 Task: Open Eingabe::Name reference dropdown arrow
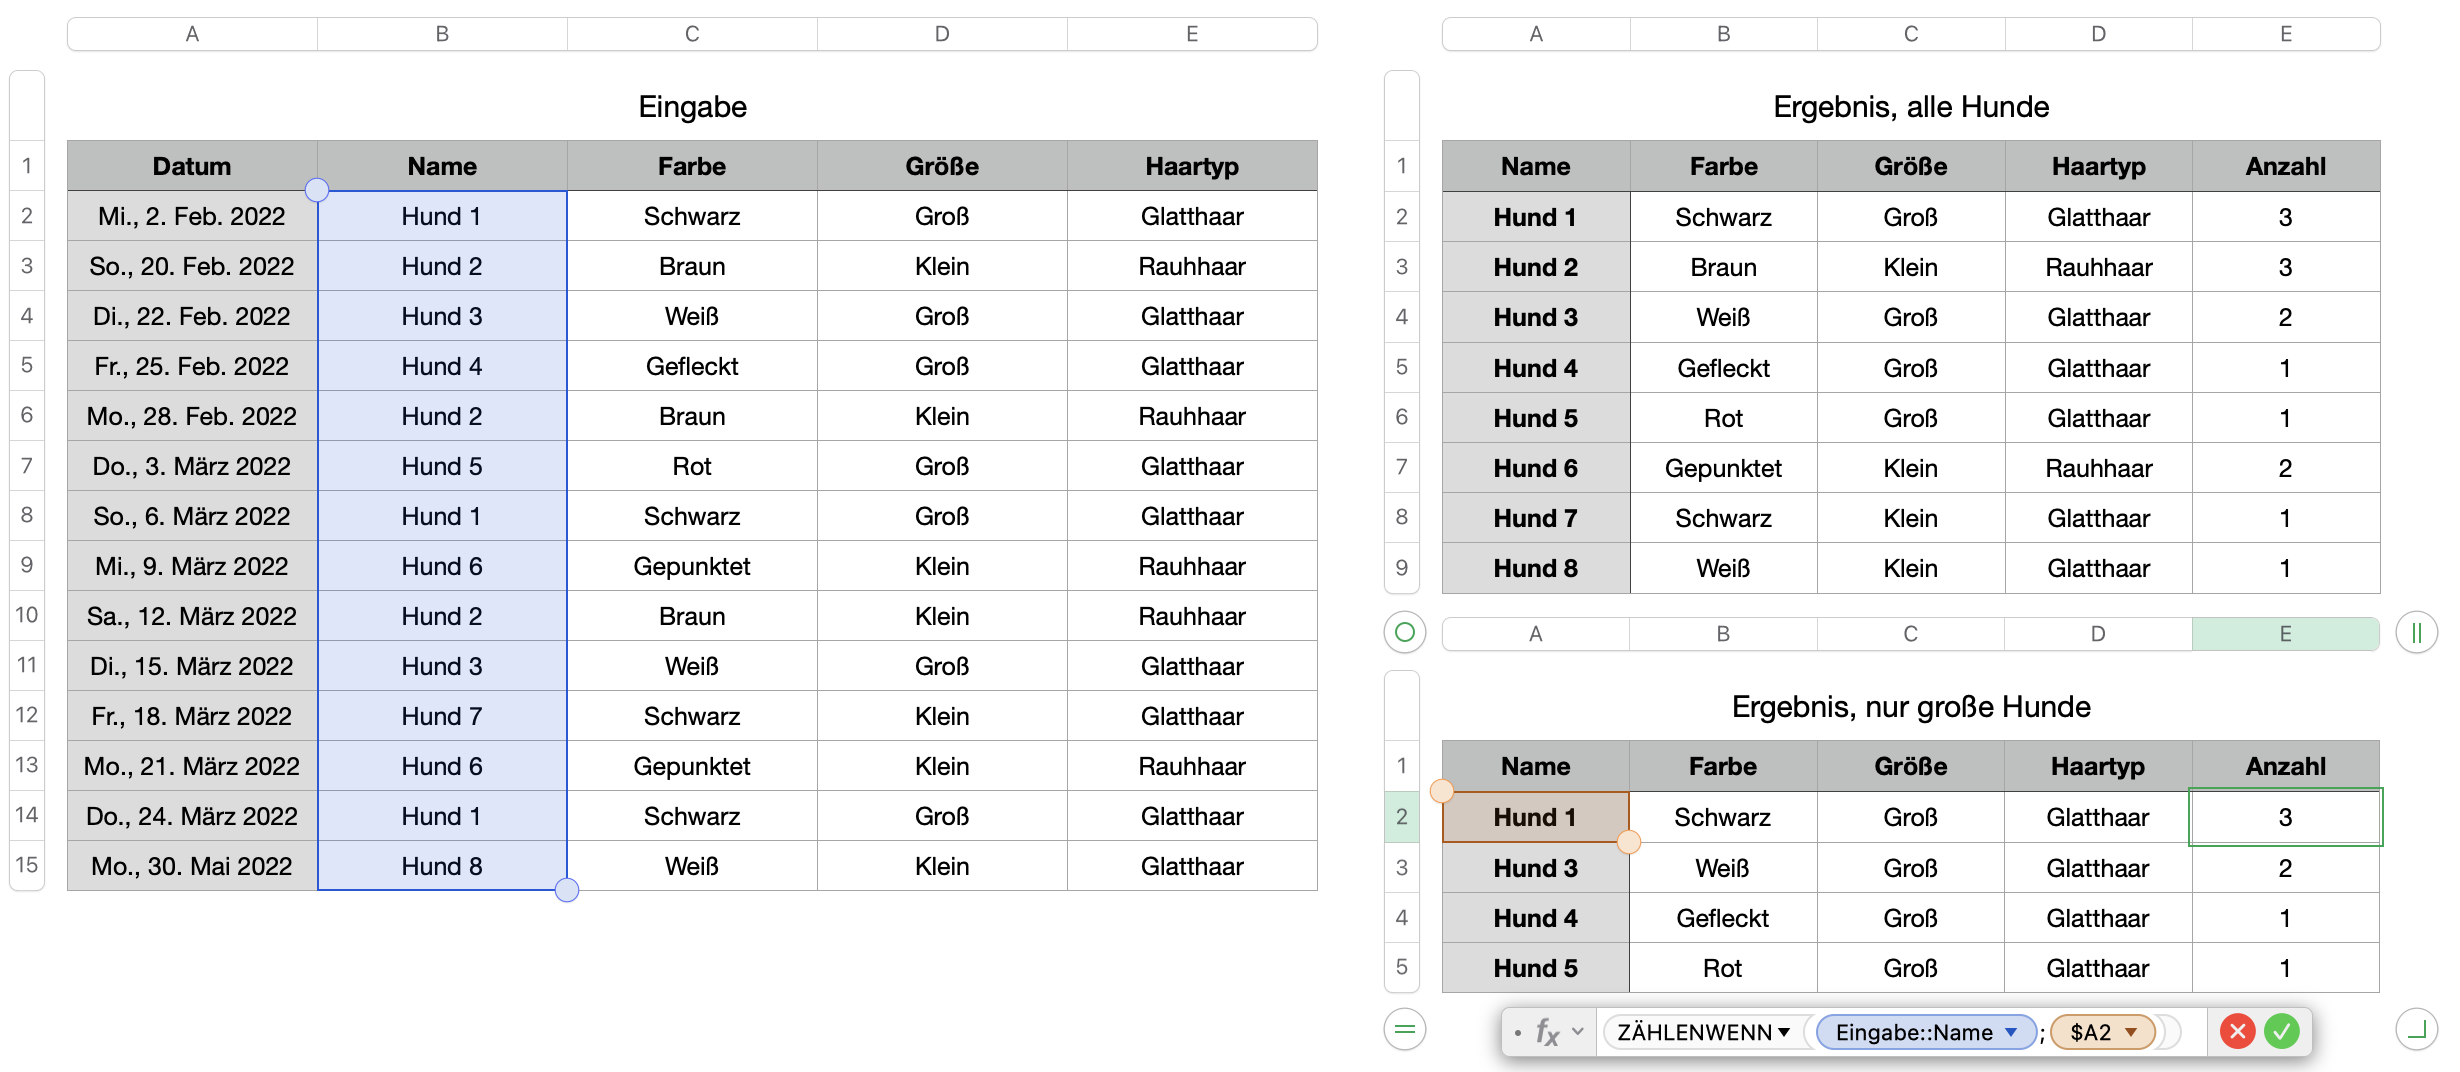2011,1032
